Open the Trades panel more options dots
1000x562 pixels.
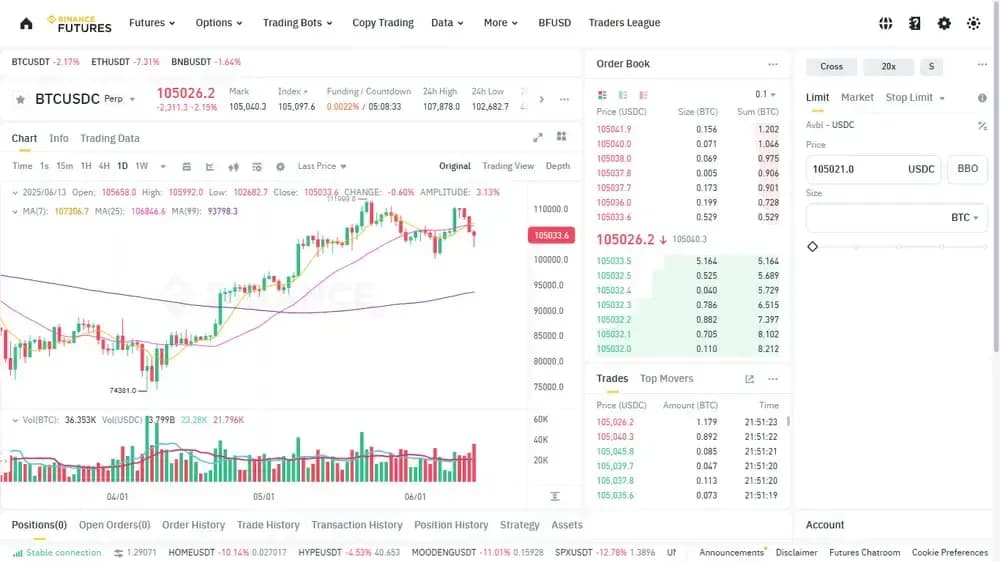pyautogui.click(x=773, y=379)
